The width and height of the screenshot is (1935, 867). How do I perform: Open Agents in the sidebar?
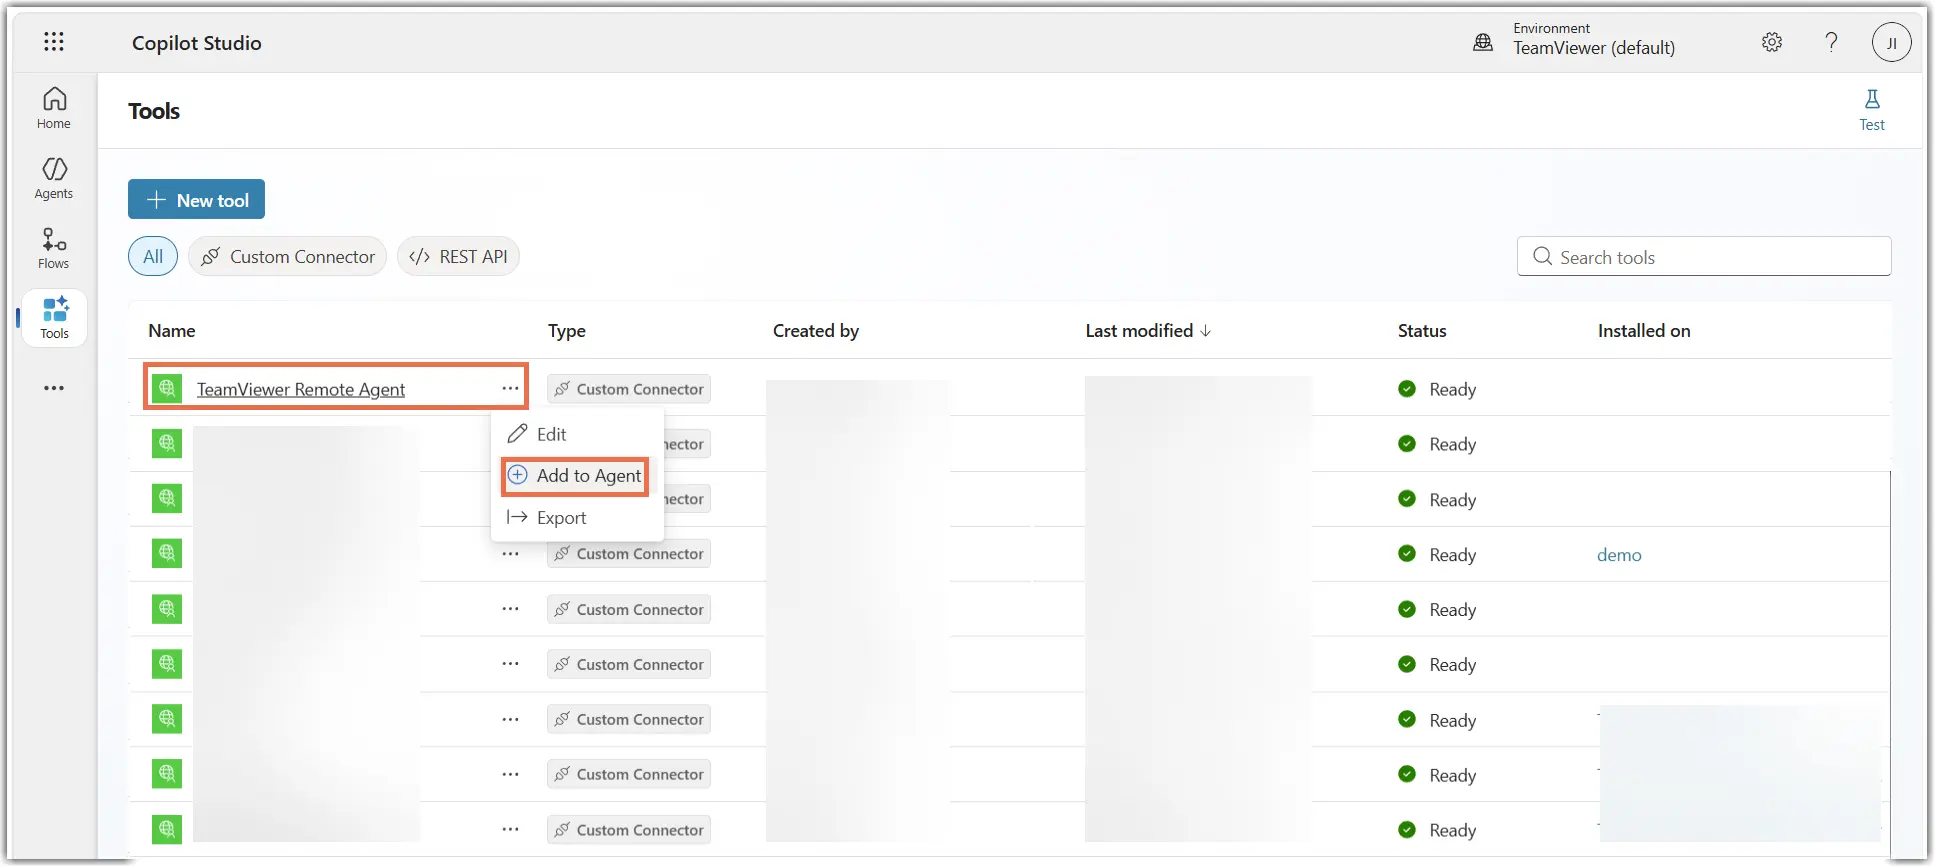54,178
